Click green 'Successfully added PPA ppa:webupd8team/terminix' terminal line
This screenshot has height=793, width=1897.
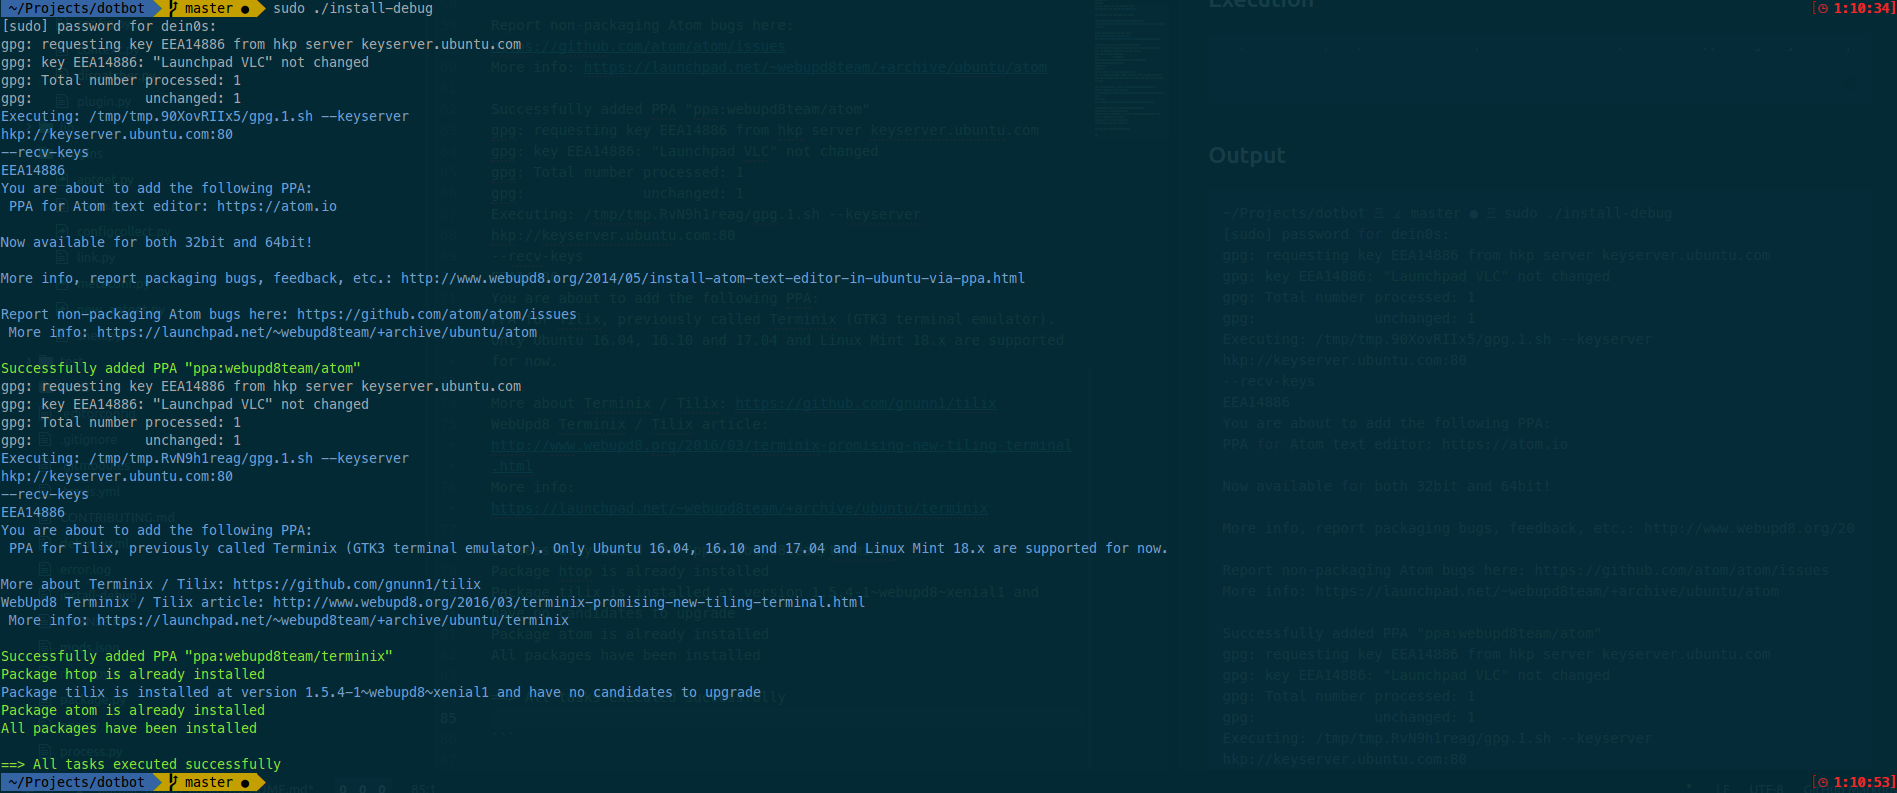point(197,656)
